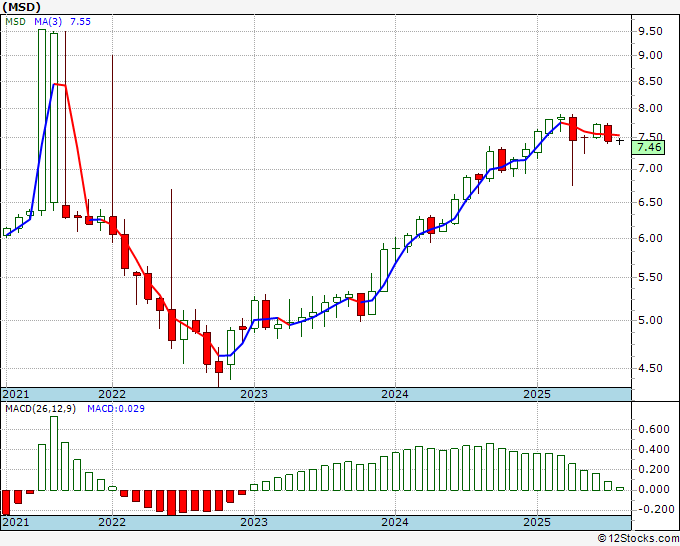Image resolution: width=680 pixels, height=546 pixels.
Task: Click the 5.00 price axis label
Action: [x=650, y=320]
